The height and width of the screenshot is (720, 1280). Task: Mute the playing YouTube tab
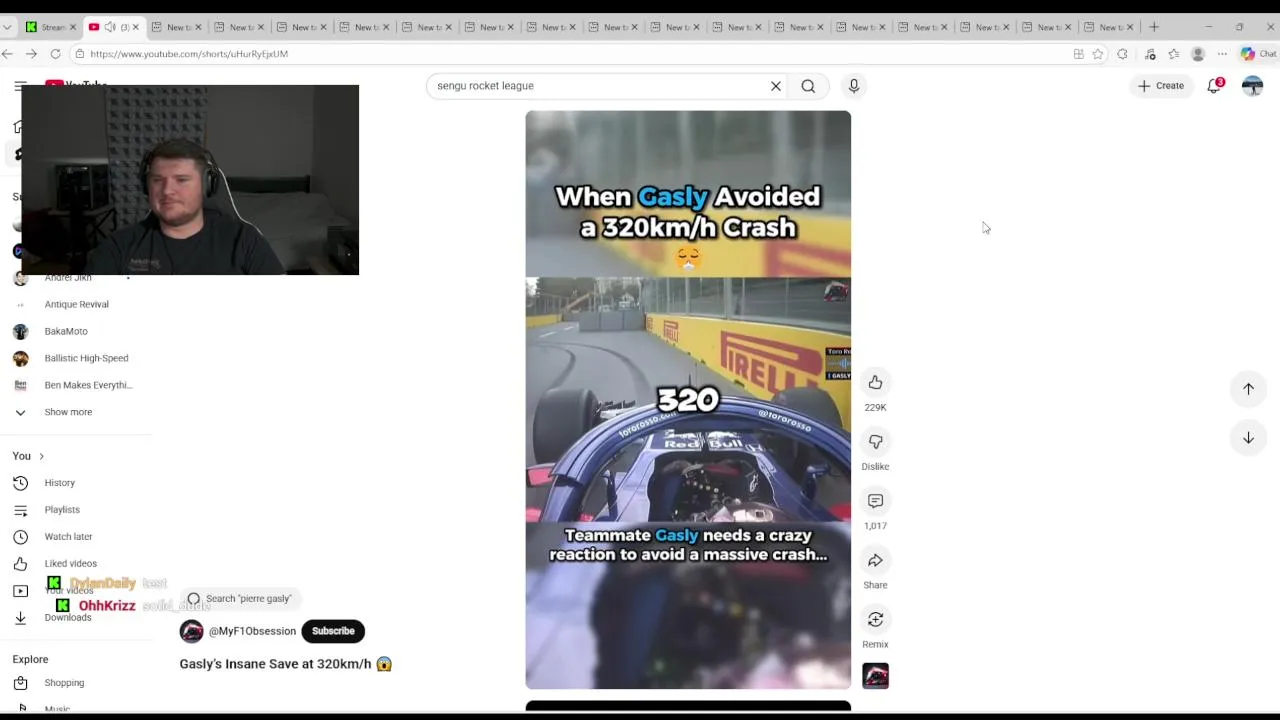110,27
